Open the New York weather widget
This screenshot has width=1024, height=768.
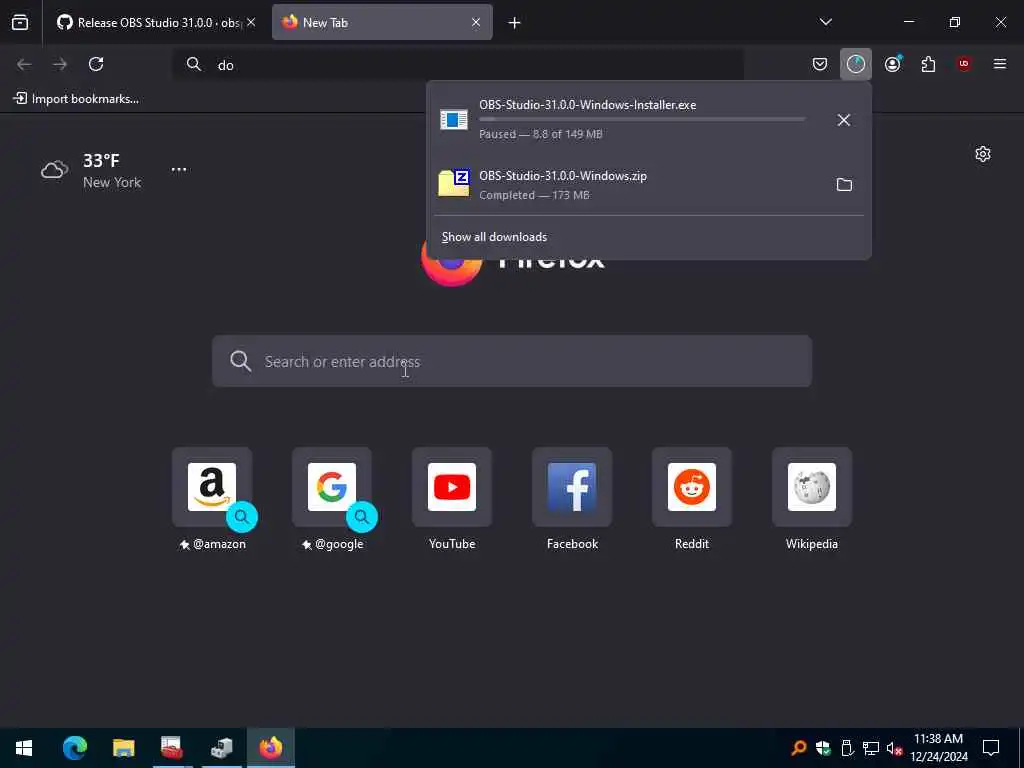coord(91,170)
